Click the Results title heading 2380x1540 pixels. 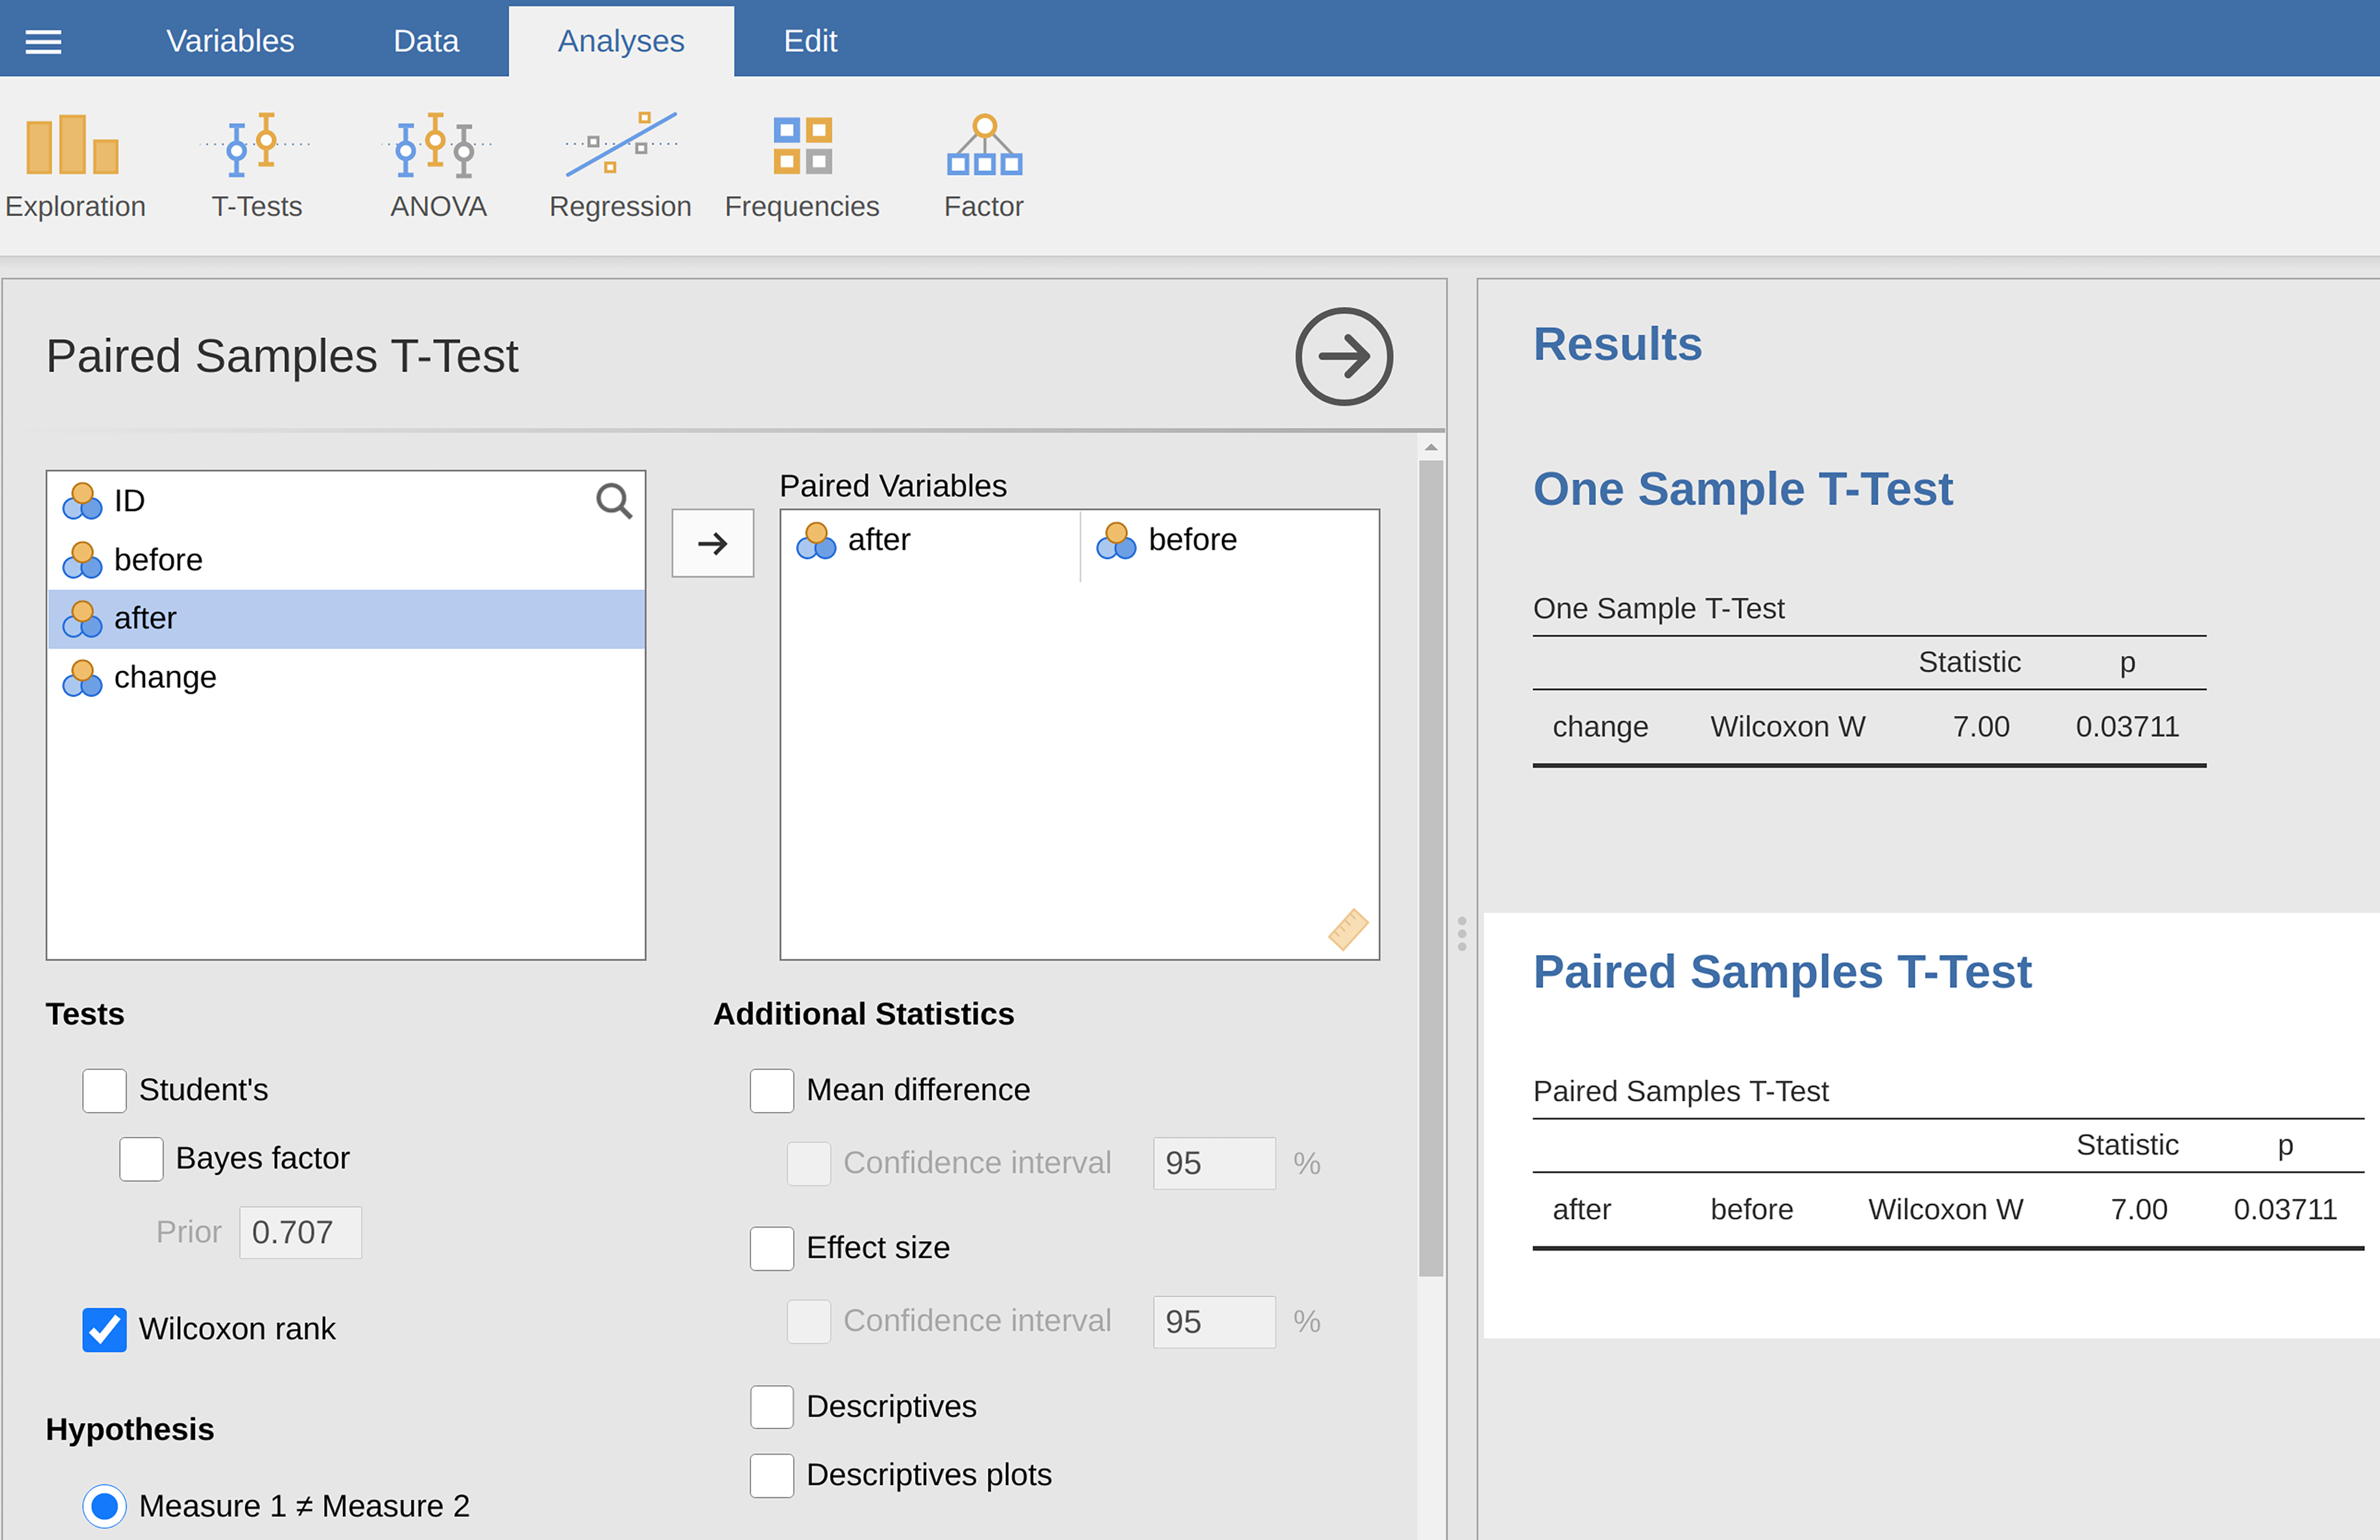click(1617, 344)
